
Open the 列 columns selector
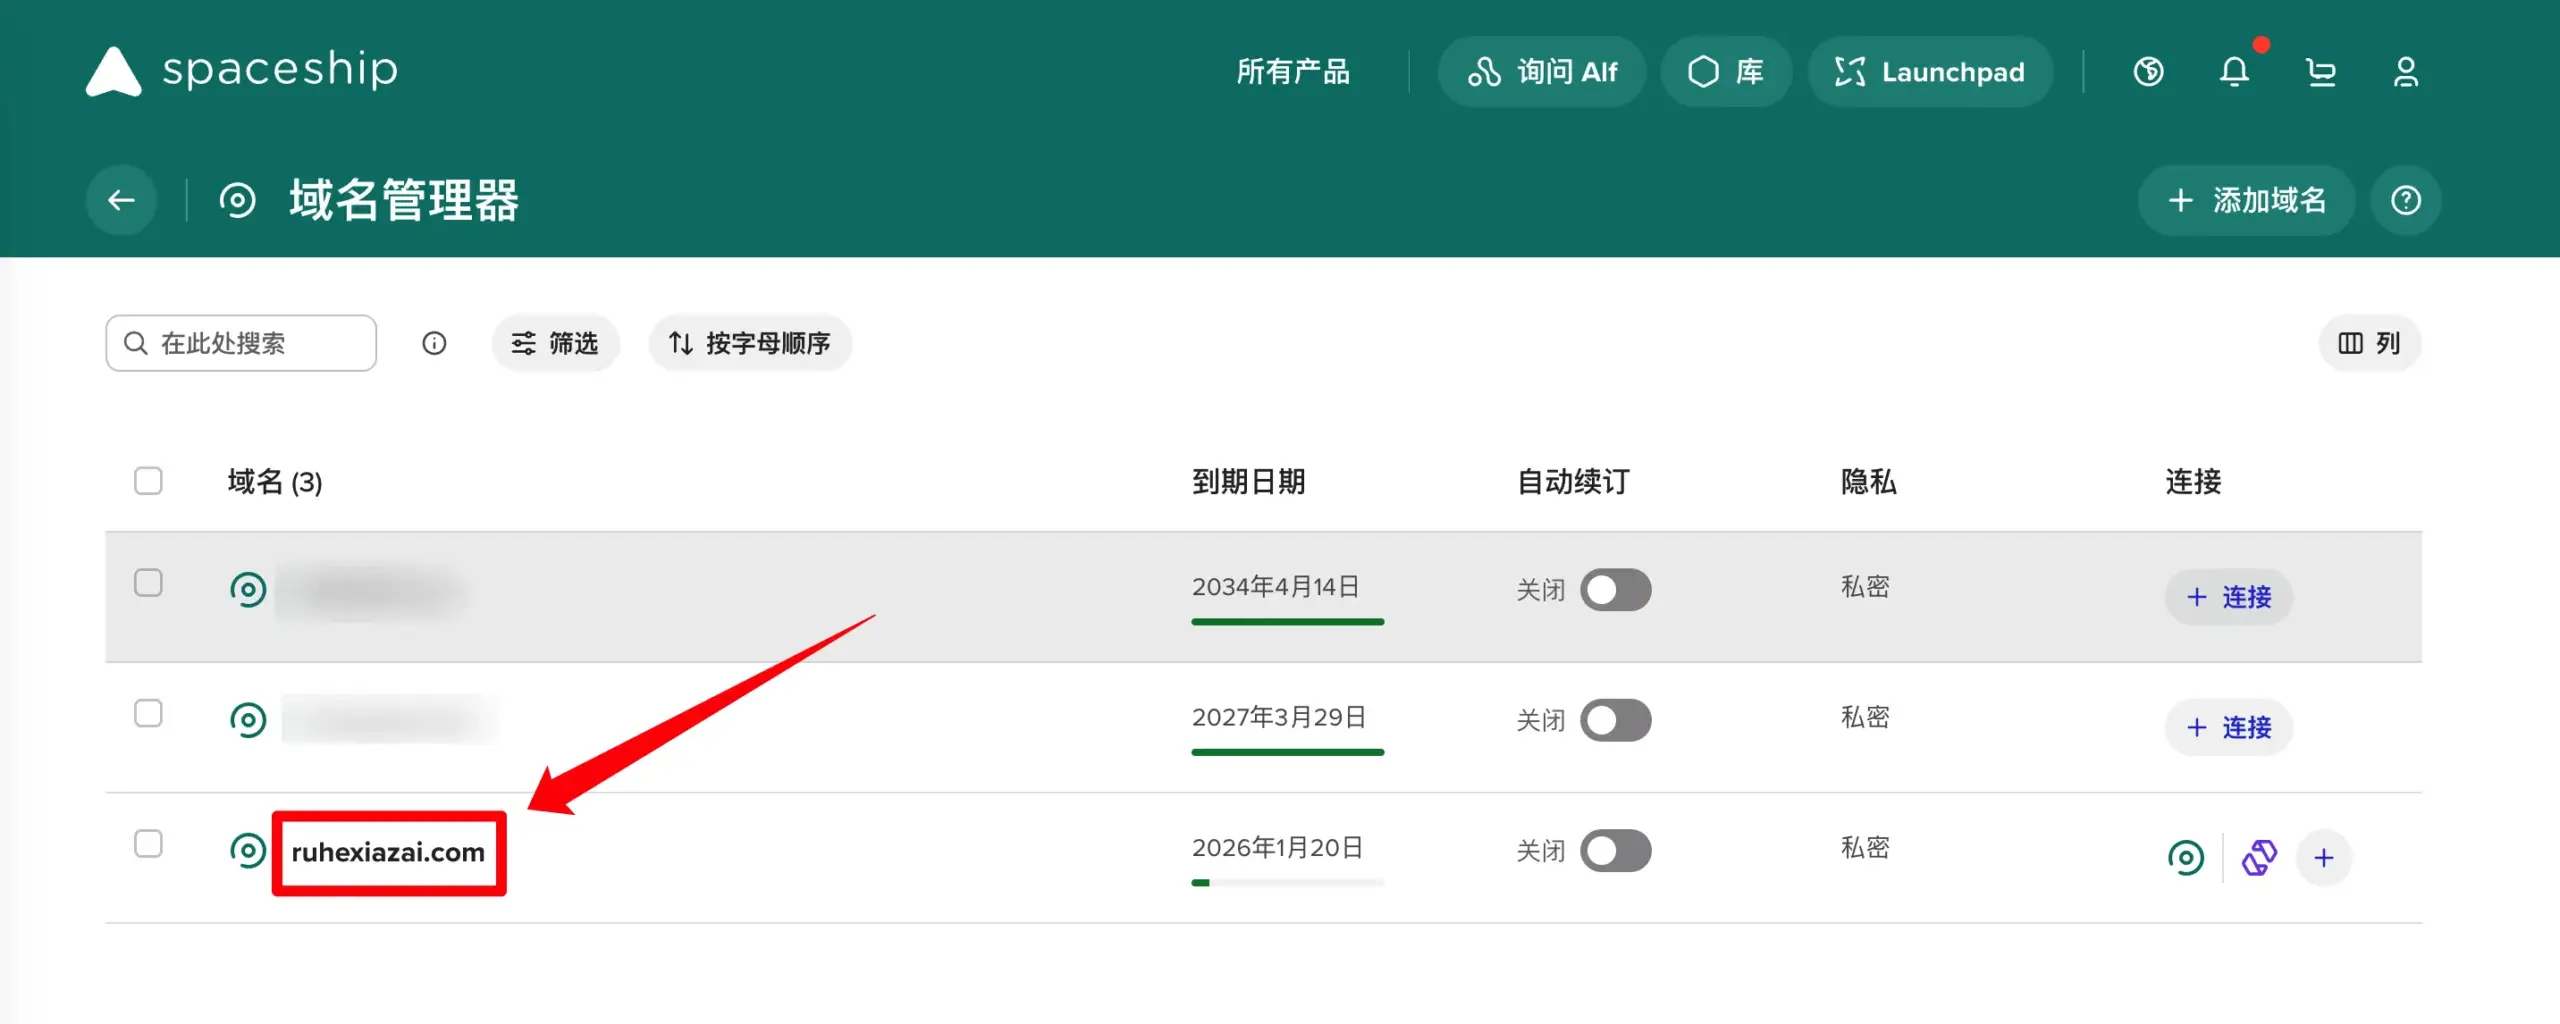click(2369, 343)
